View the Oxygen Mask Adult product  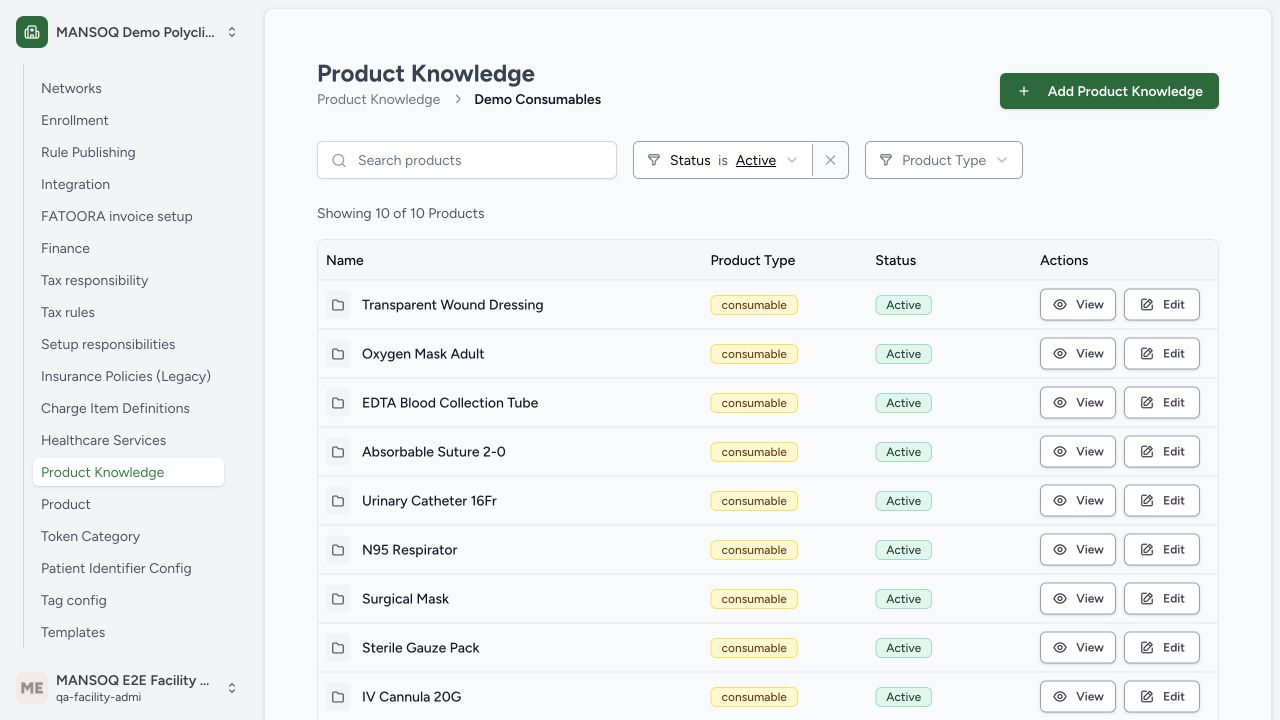click(1078, 354)
